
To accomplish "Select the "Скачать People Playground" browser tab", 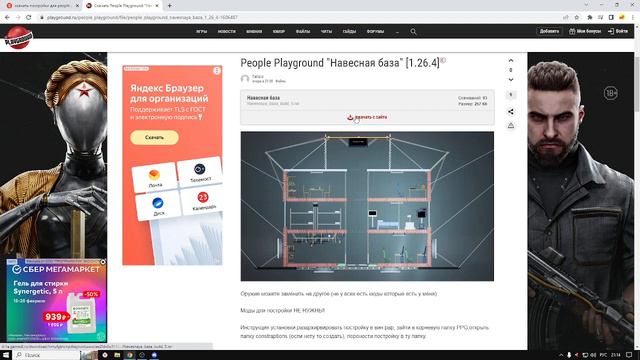I will click(x=122, y=6).
